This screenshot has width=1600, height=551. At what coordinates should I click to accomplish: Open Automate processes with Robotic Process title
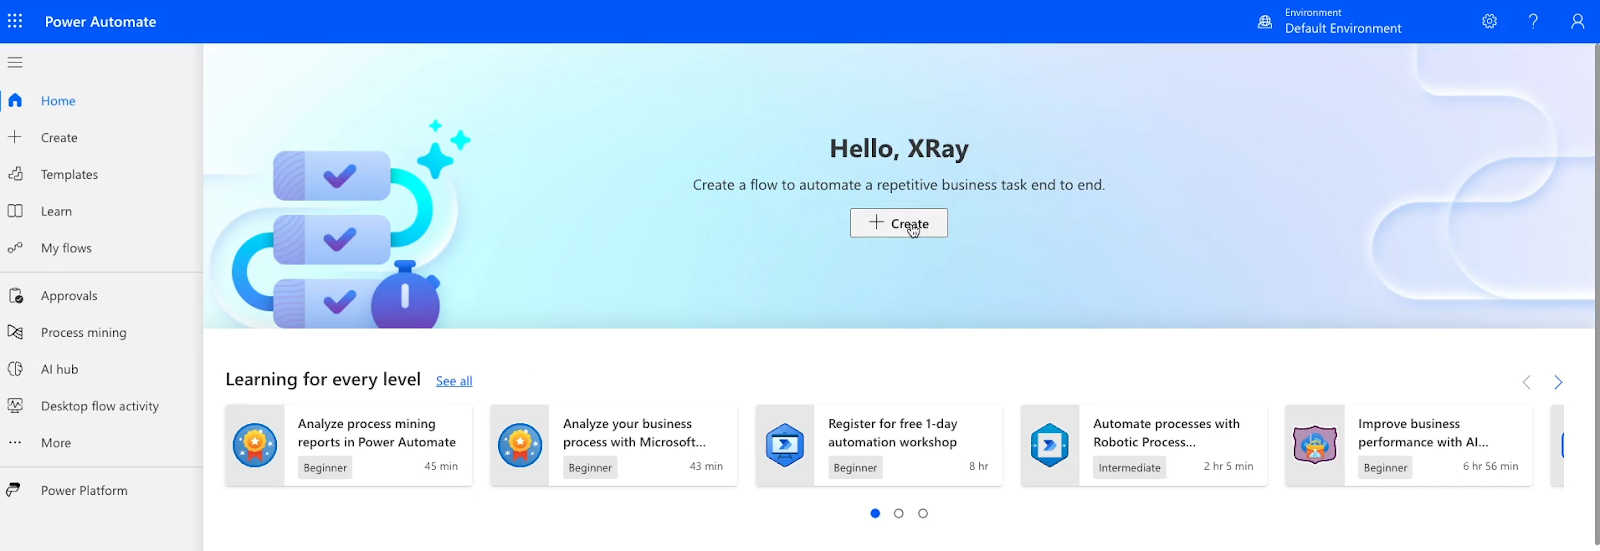click(x=1166, y=433)
